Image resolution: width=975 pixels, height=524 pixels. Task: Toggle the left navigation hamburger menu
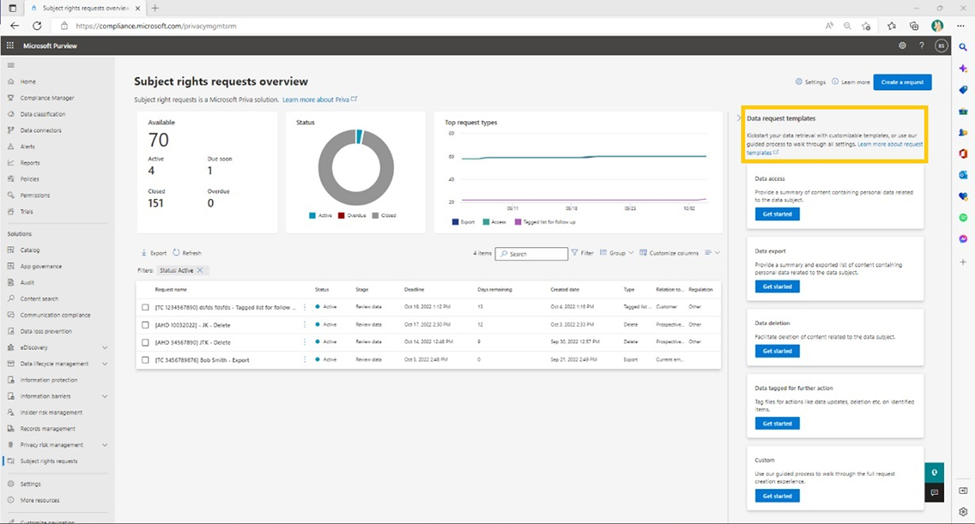coord(11,65)
